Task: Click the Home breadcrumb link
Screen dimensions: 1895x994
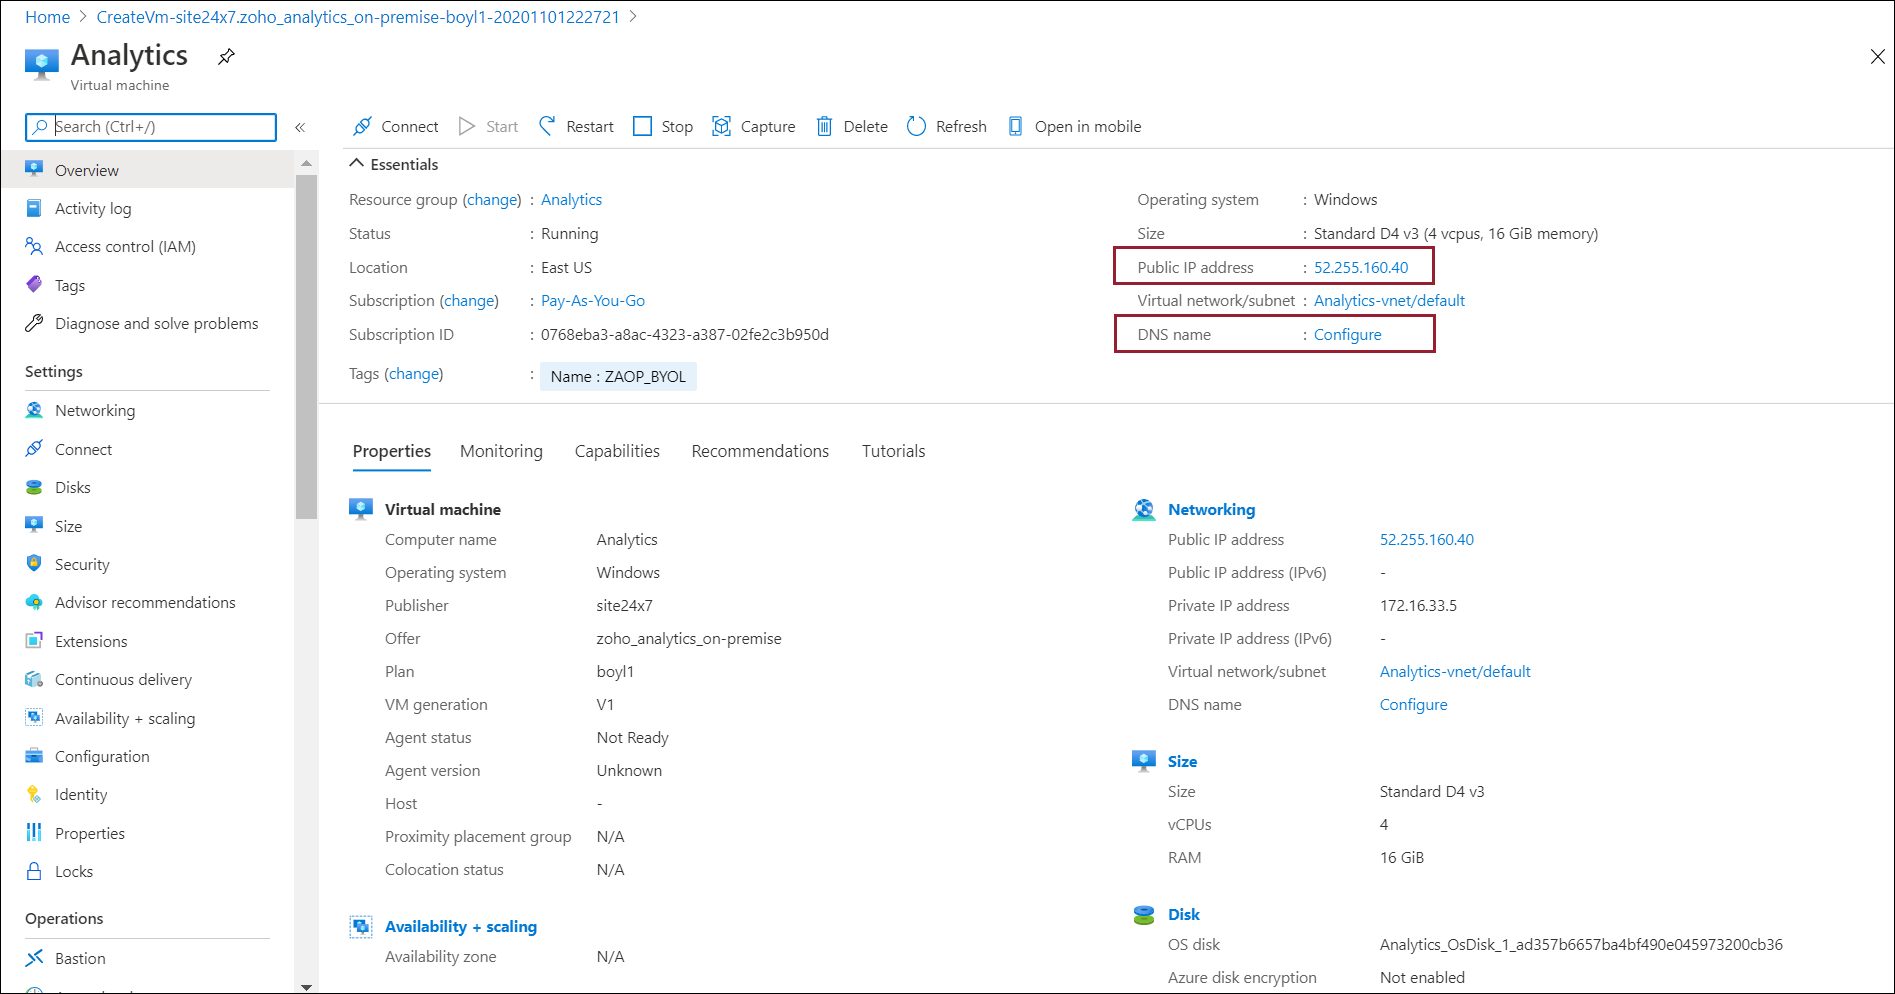Action: (47, 17)
